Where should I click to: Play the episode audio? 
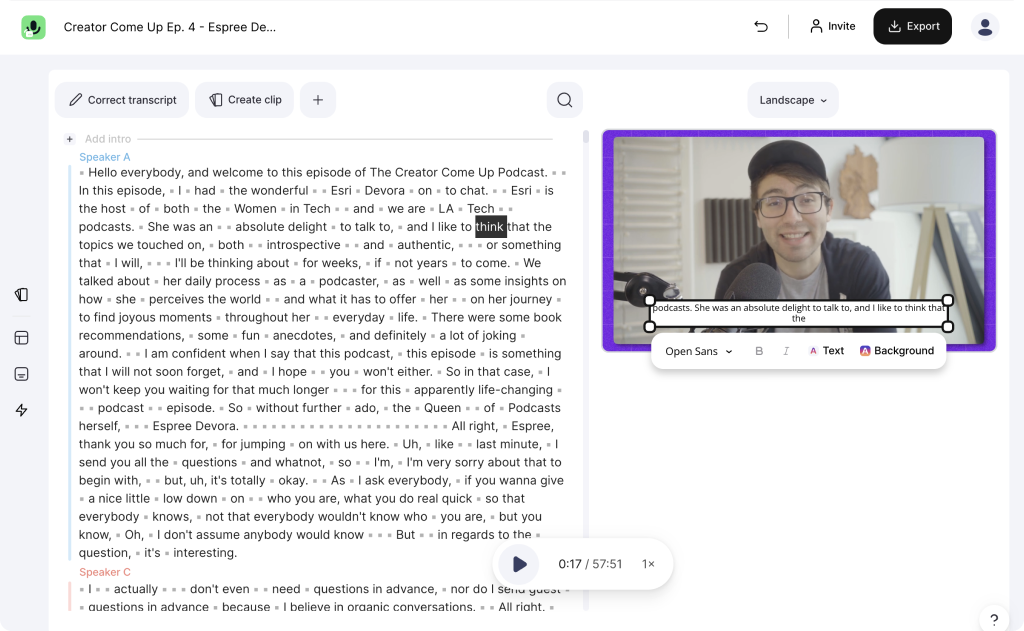[x=519, y=564]
